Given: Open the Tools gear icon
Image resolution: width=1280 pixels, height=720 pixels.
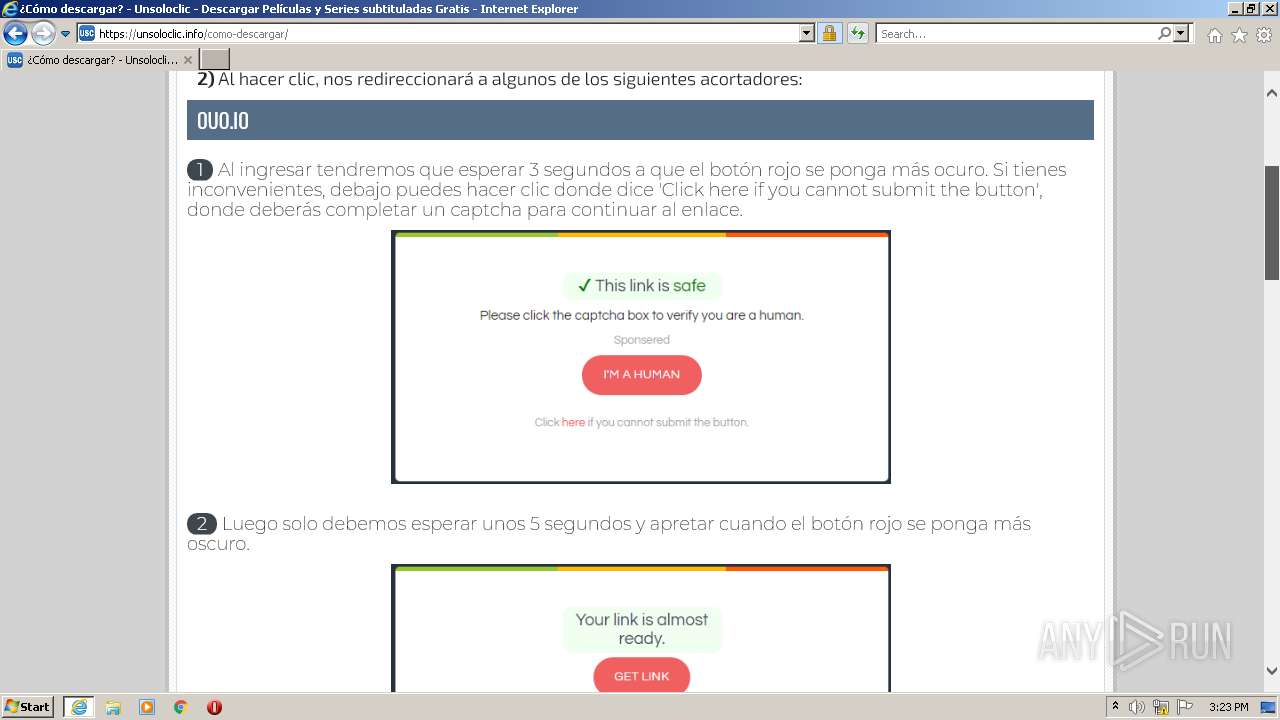Looking at the screenshot, I should [1264, 35].
